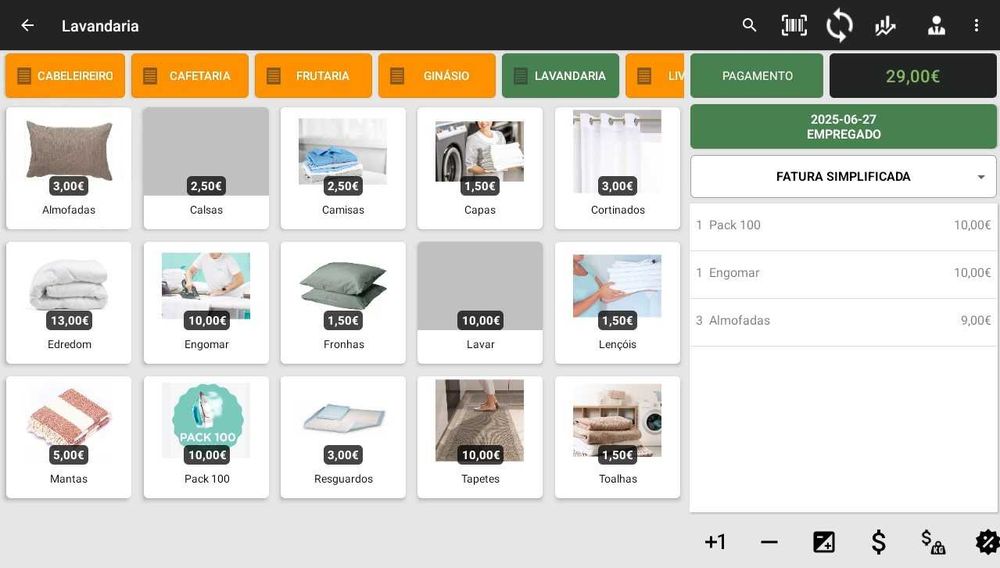Switch to the Cabeleireiro category
This screenshot has height=568, width=1000.
tap(65, 76)
